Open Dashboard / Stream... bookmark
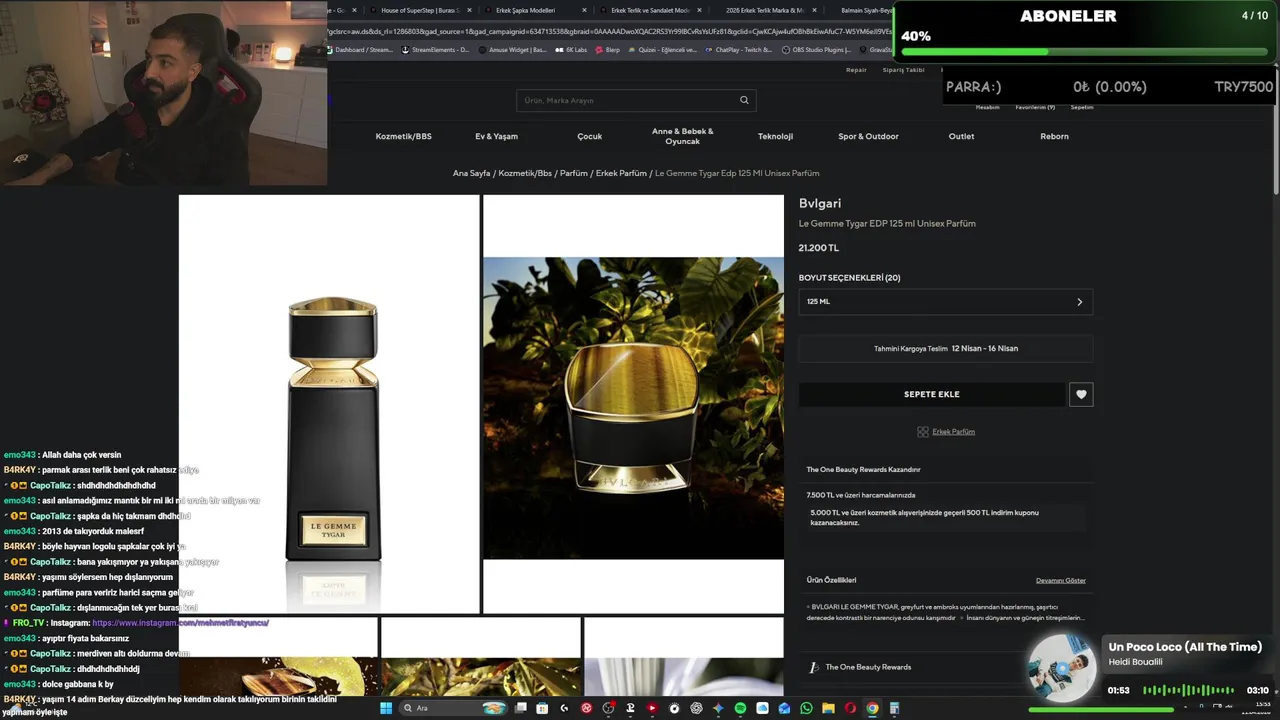 point(359,49)
